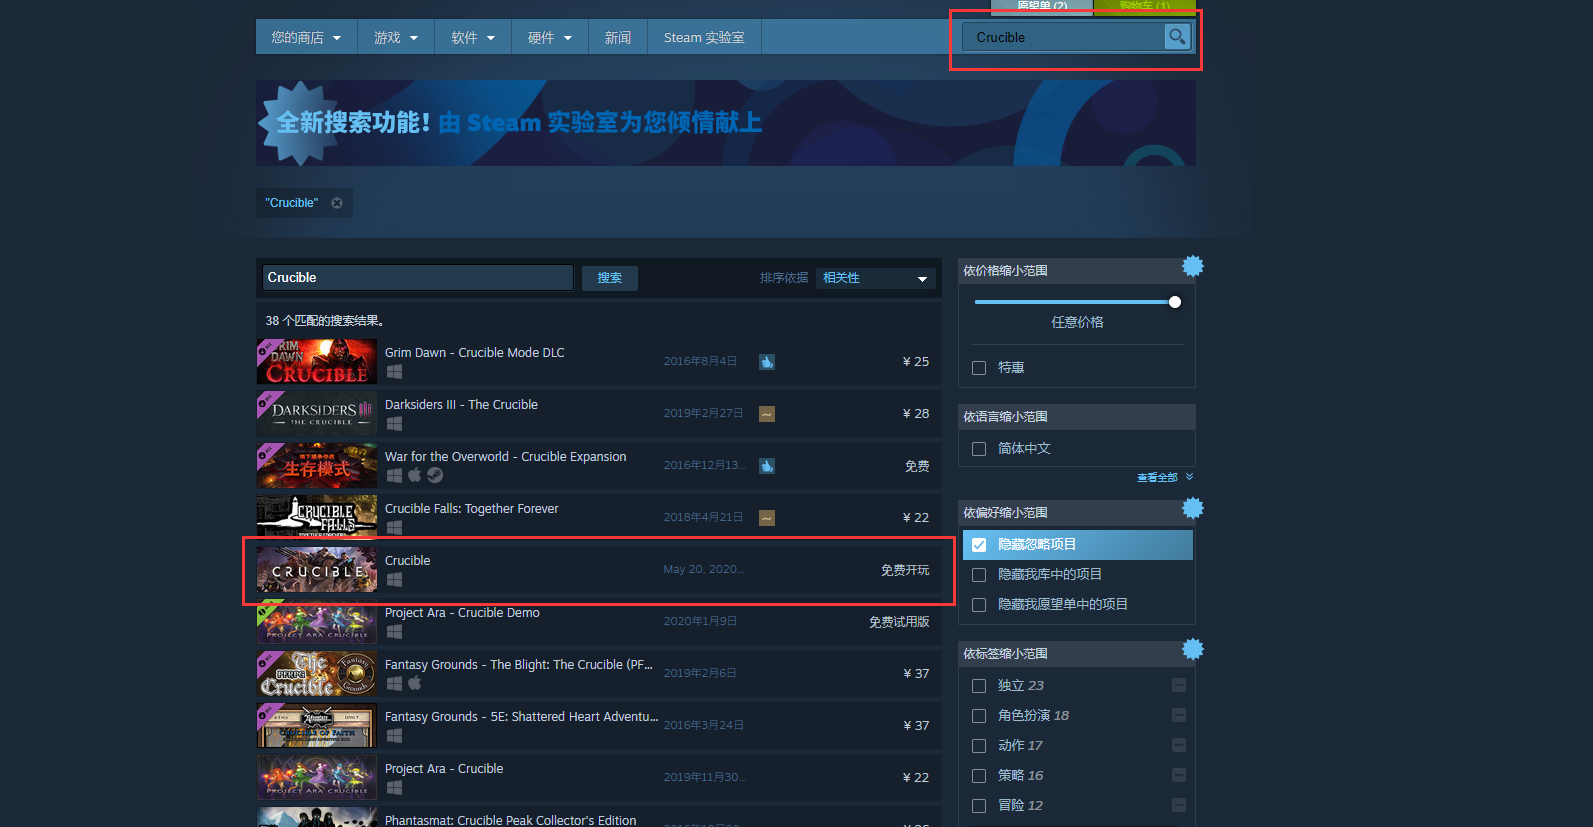Open the 硬件 dropdown menu
1593x827 pixels.
point(550,37)
